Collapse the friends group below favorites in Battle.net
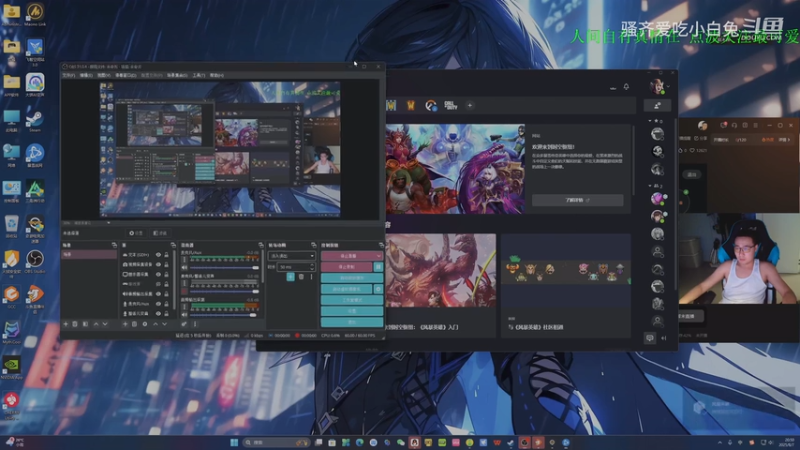 (x=650, y=186)
